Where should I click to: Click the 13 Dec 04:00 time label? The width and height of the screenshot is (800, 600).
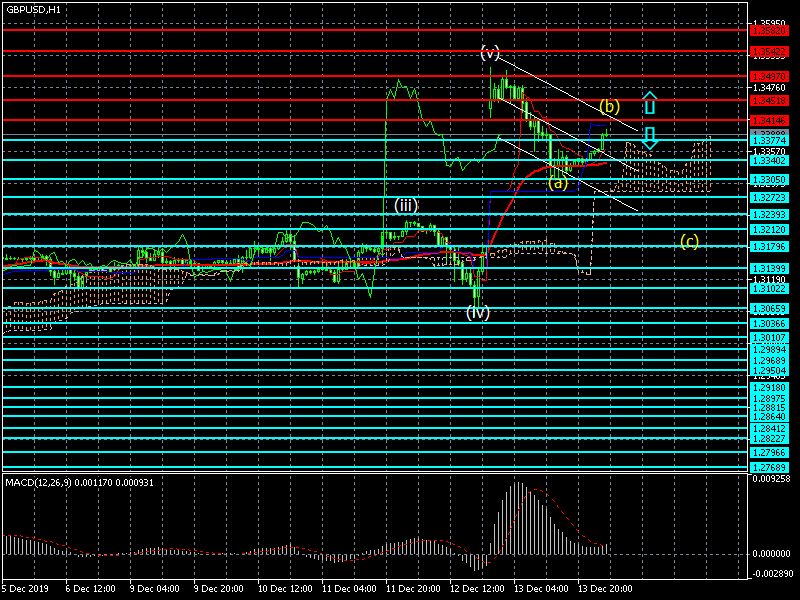(x=541, y=590)
